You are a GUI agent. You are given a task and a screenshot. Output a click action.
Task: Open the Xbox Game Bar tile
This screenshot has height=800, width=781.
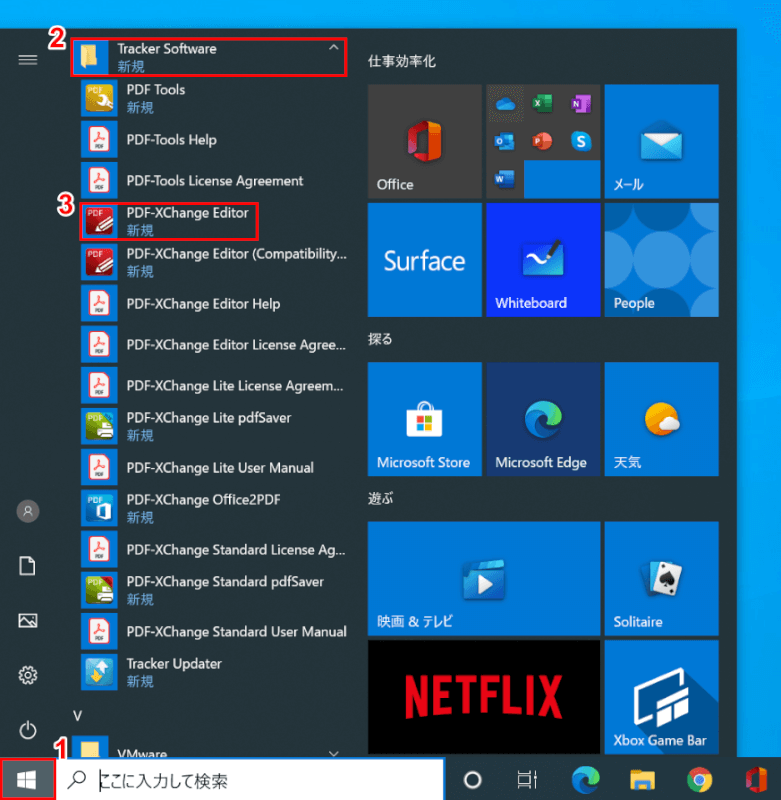(662, 697)
